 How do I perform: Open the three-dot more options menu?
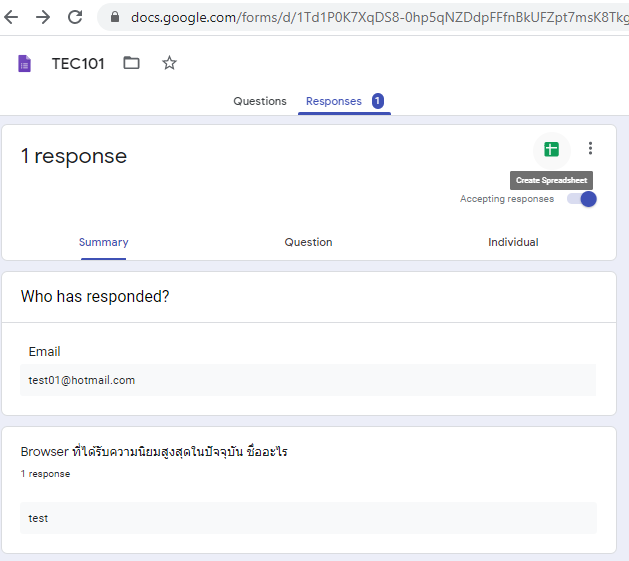coord(590,149)
